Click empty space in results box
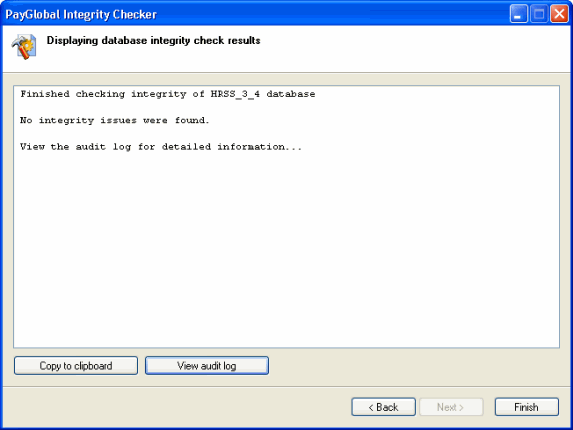 286,248
